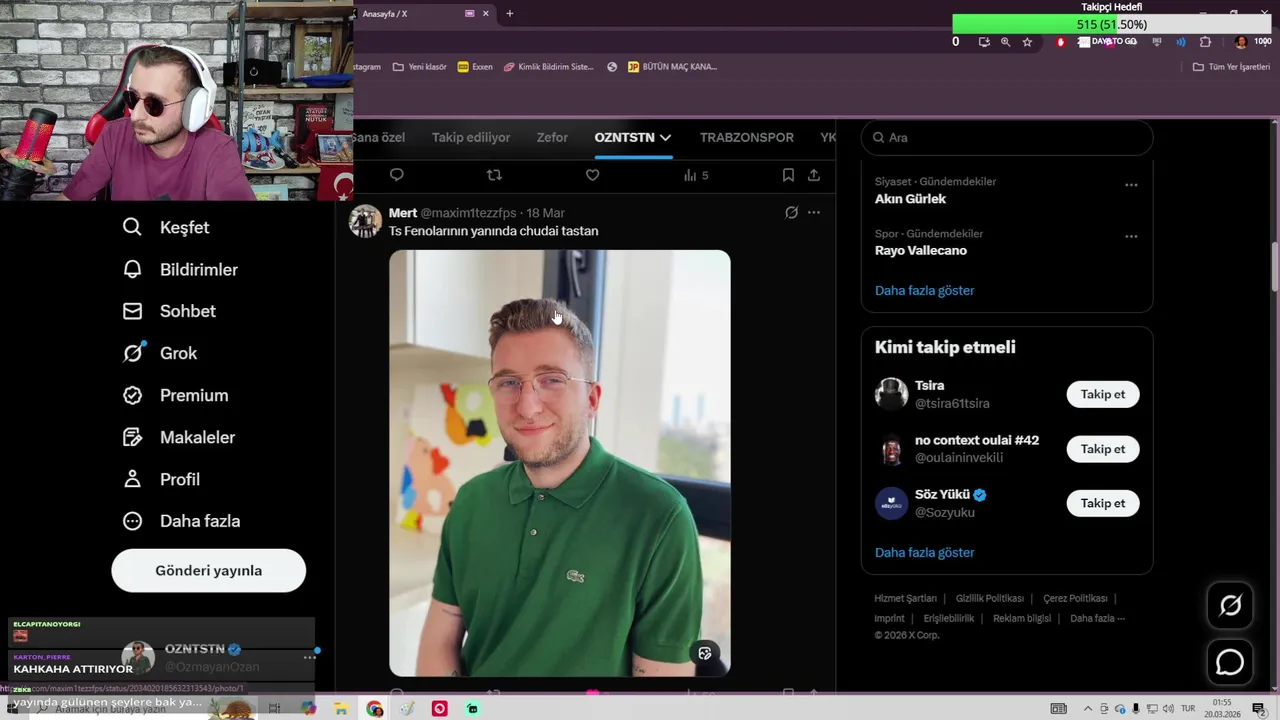Open the Keşfet explore page
The image size is (1280, 720).
pyautogui.click(x=166, y=227)
